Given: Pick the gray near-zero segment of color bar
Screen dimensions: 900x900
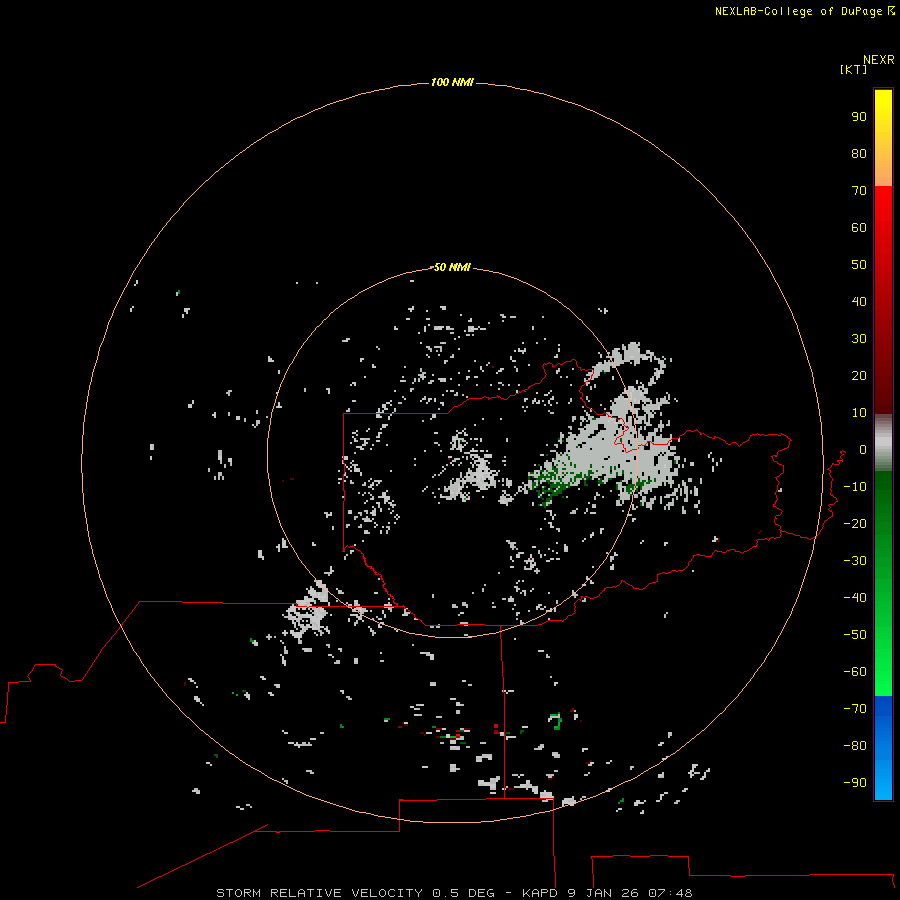Looking at the screenshot, I should (x=883, y=443).
